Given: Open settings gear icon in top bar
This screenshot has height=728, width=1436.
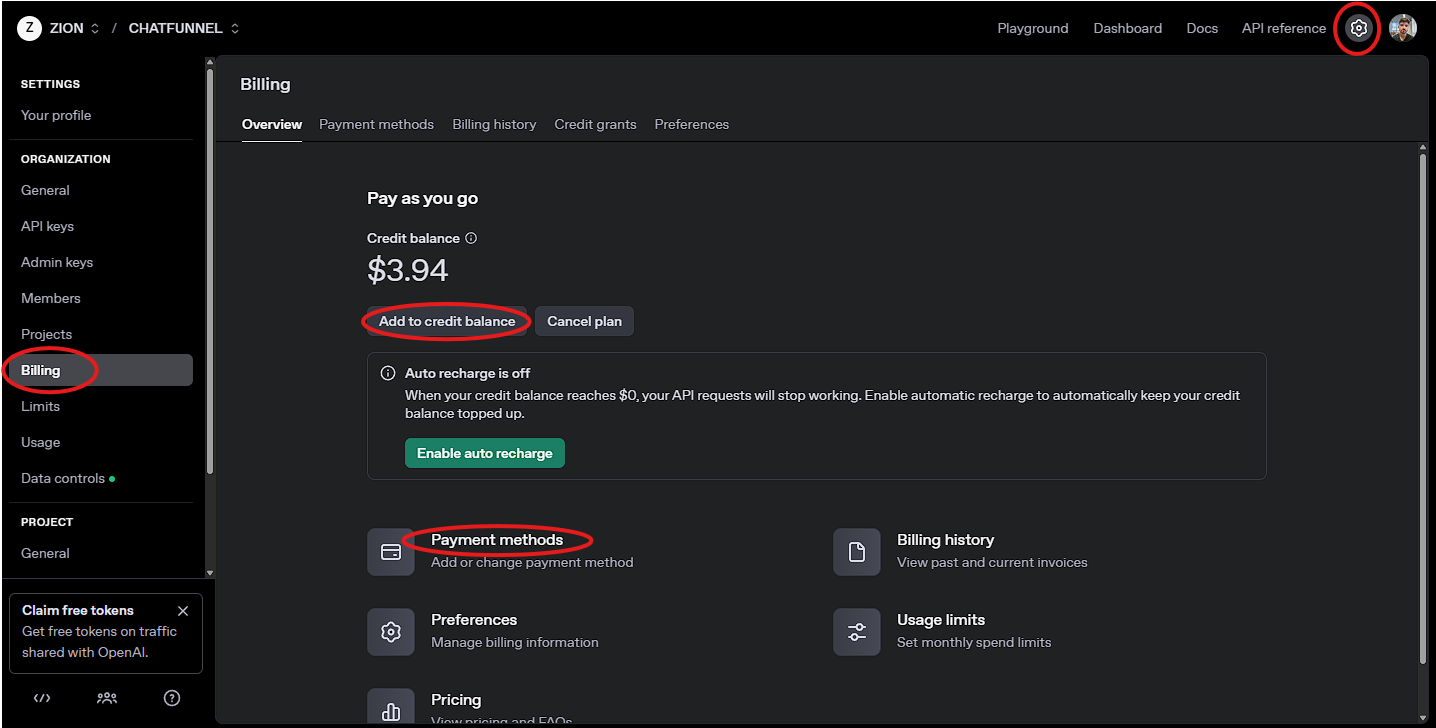Looking at the screenshot, I should click(x=1358, y=28).
